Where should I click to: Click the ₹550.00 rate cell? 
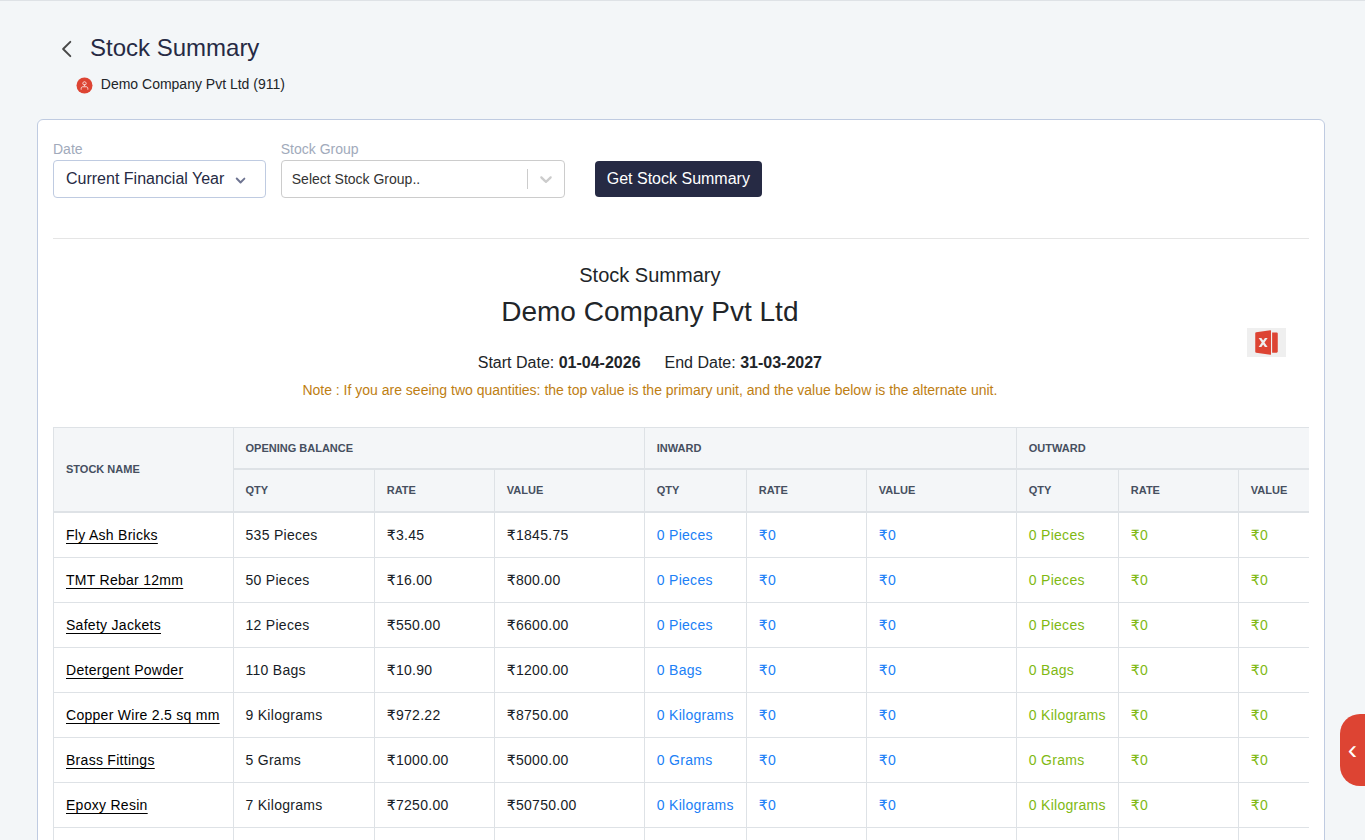(434, 625)
